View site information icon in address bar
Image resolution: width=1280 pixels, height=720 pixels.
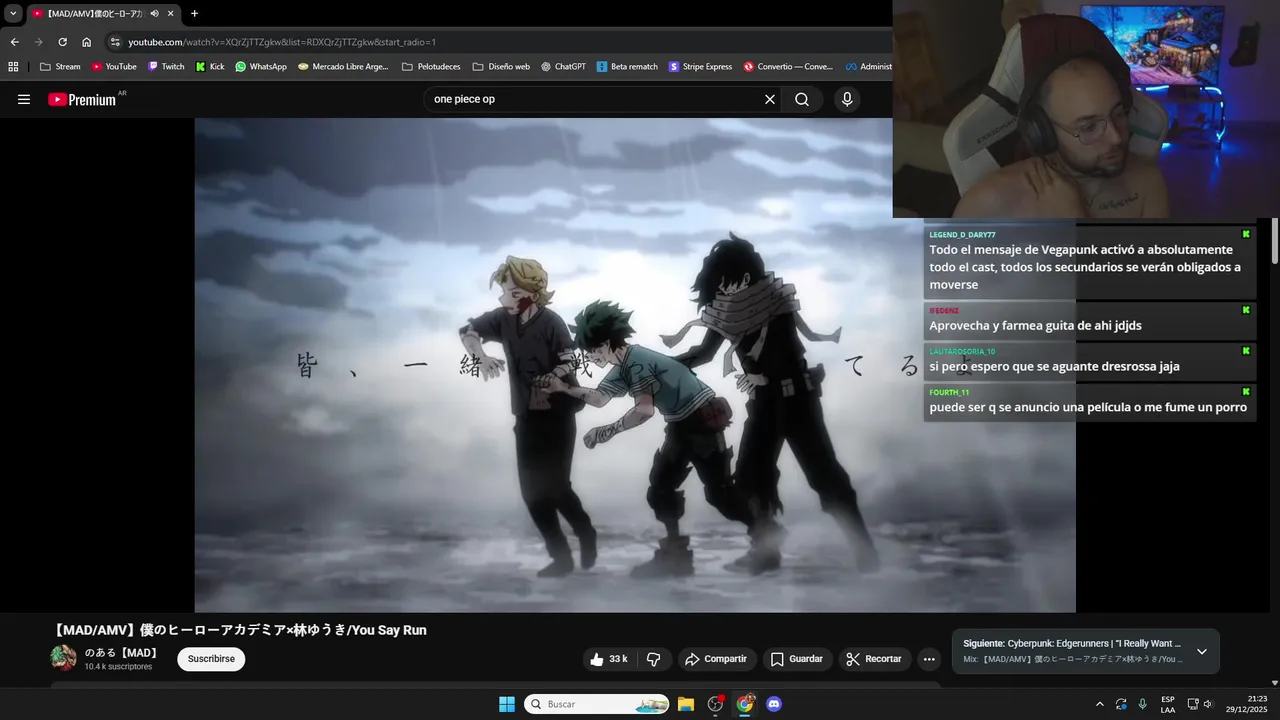115,42
